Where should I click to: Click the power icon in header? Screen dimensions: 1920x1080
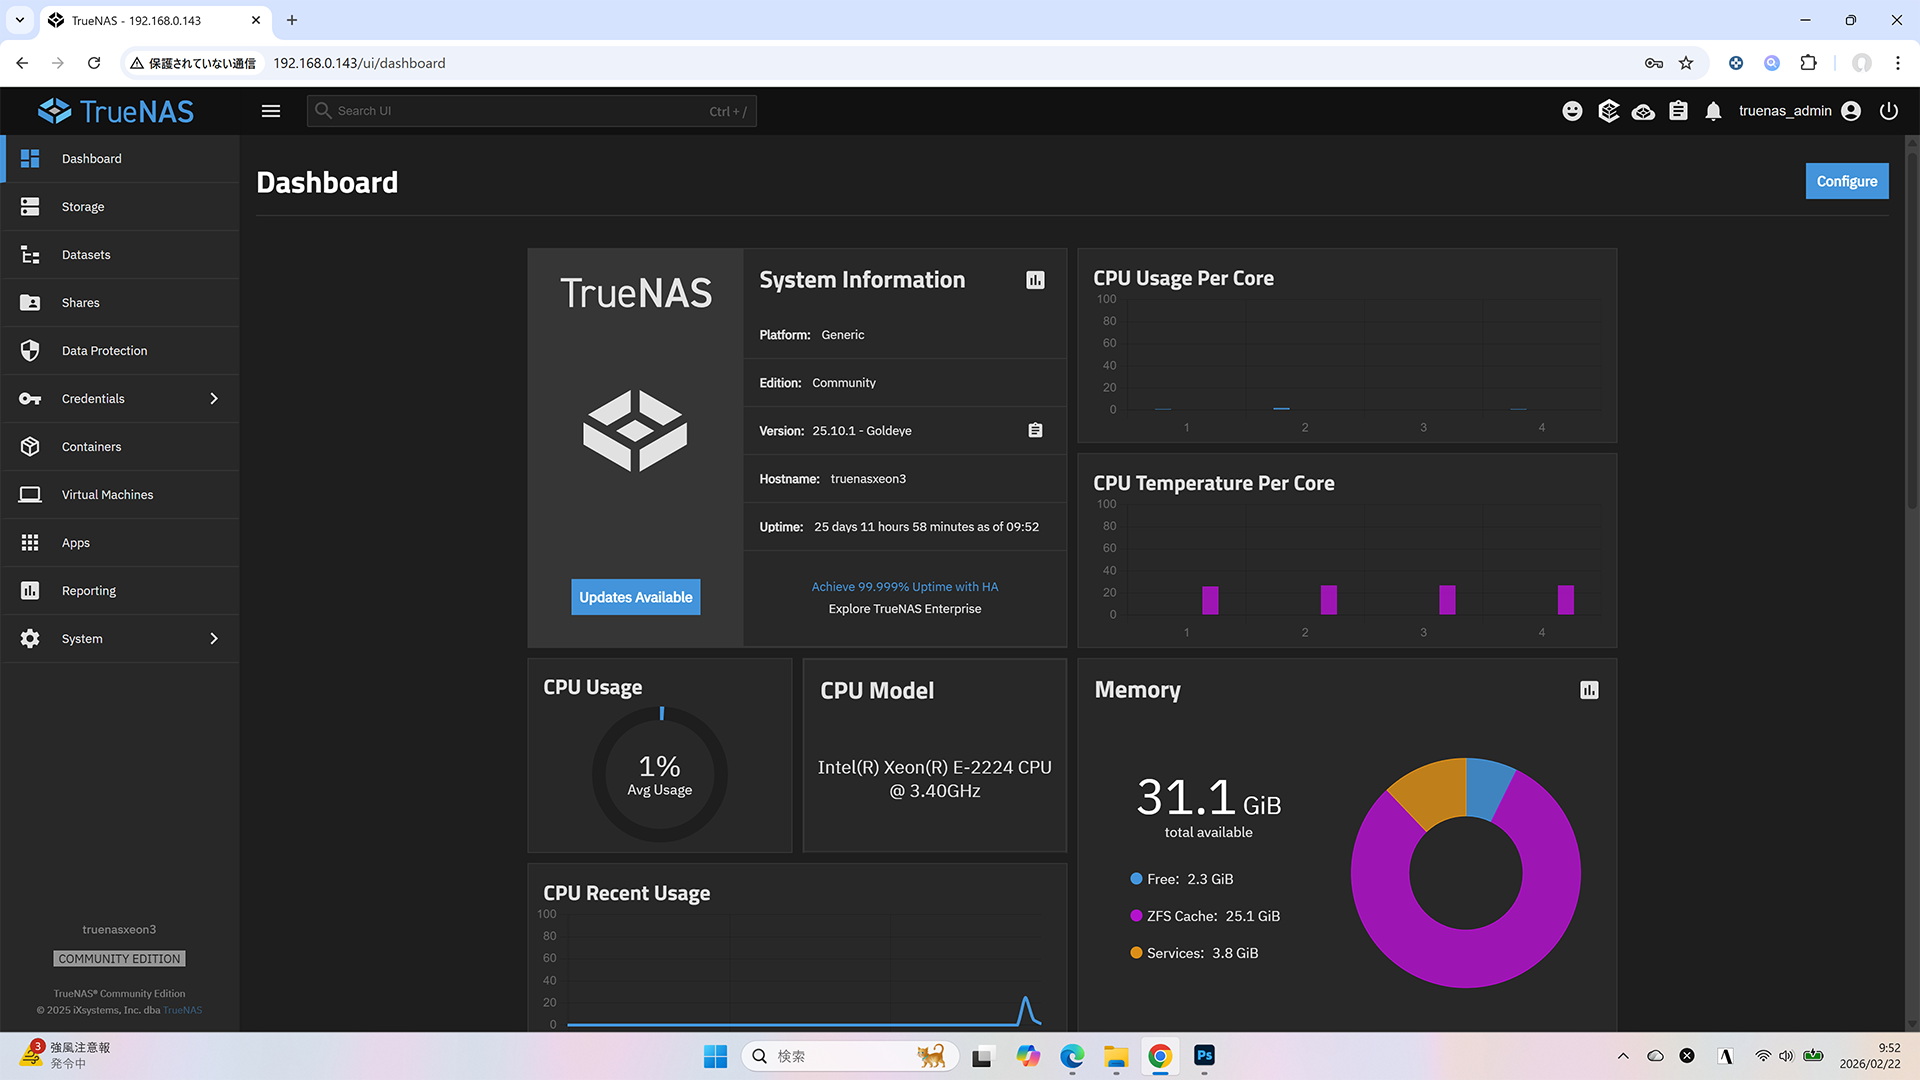point(1888,111)
